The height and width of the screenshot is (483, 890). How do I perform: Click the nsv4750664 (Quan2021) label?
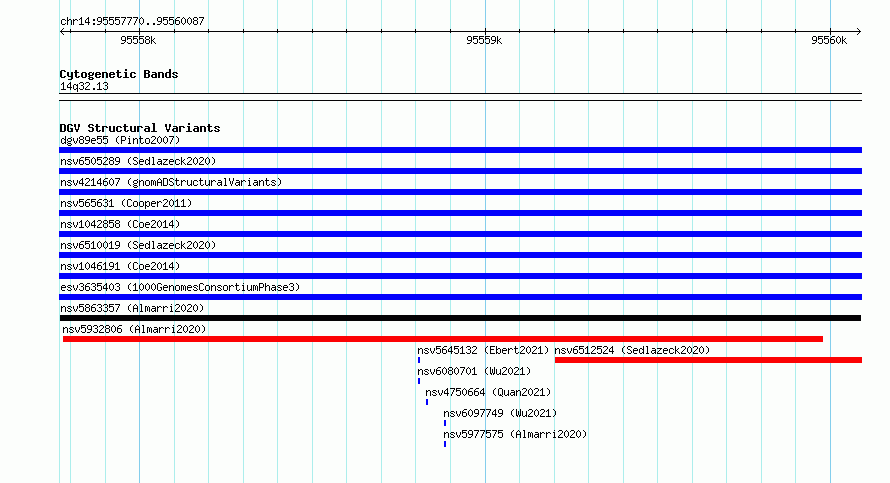pos(488,392)
